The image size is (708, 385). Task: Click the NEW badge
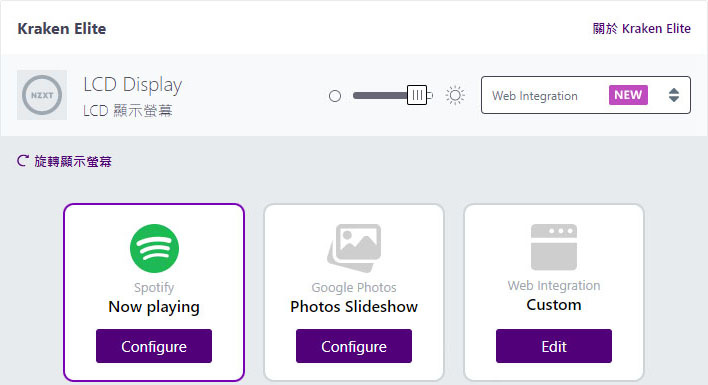click(628, 95)
